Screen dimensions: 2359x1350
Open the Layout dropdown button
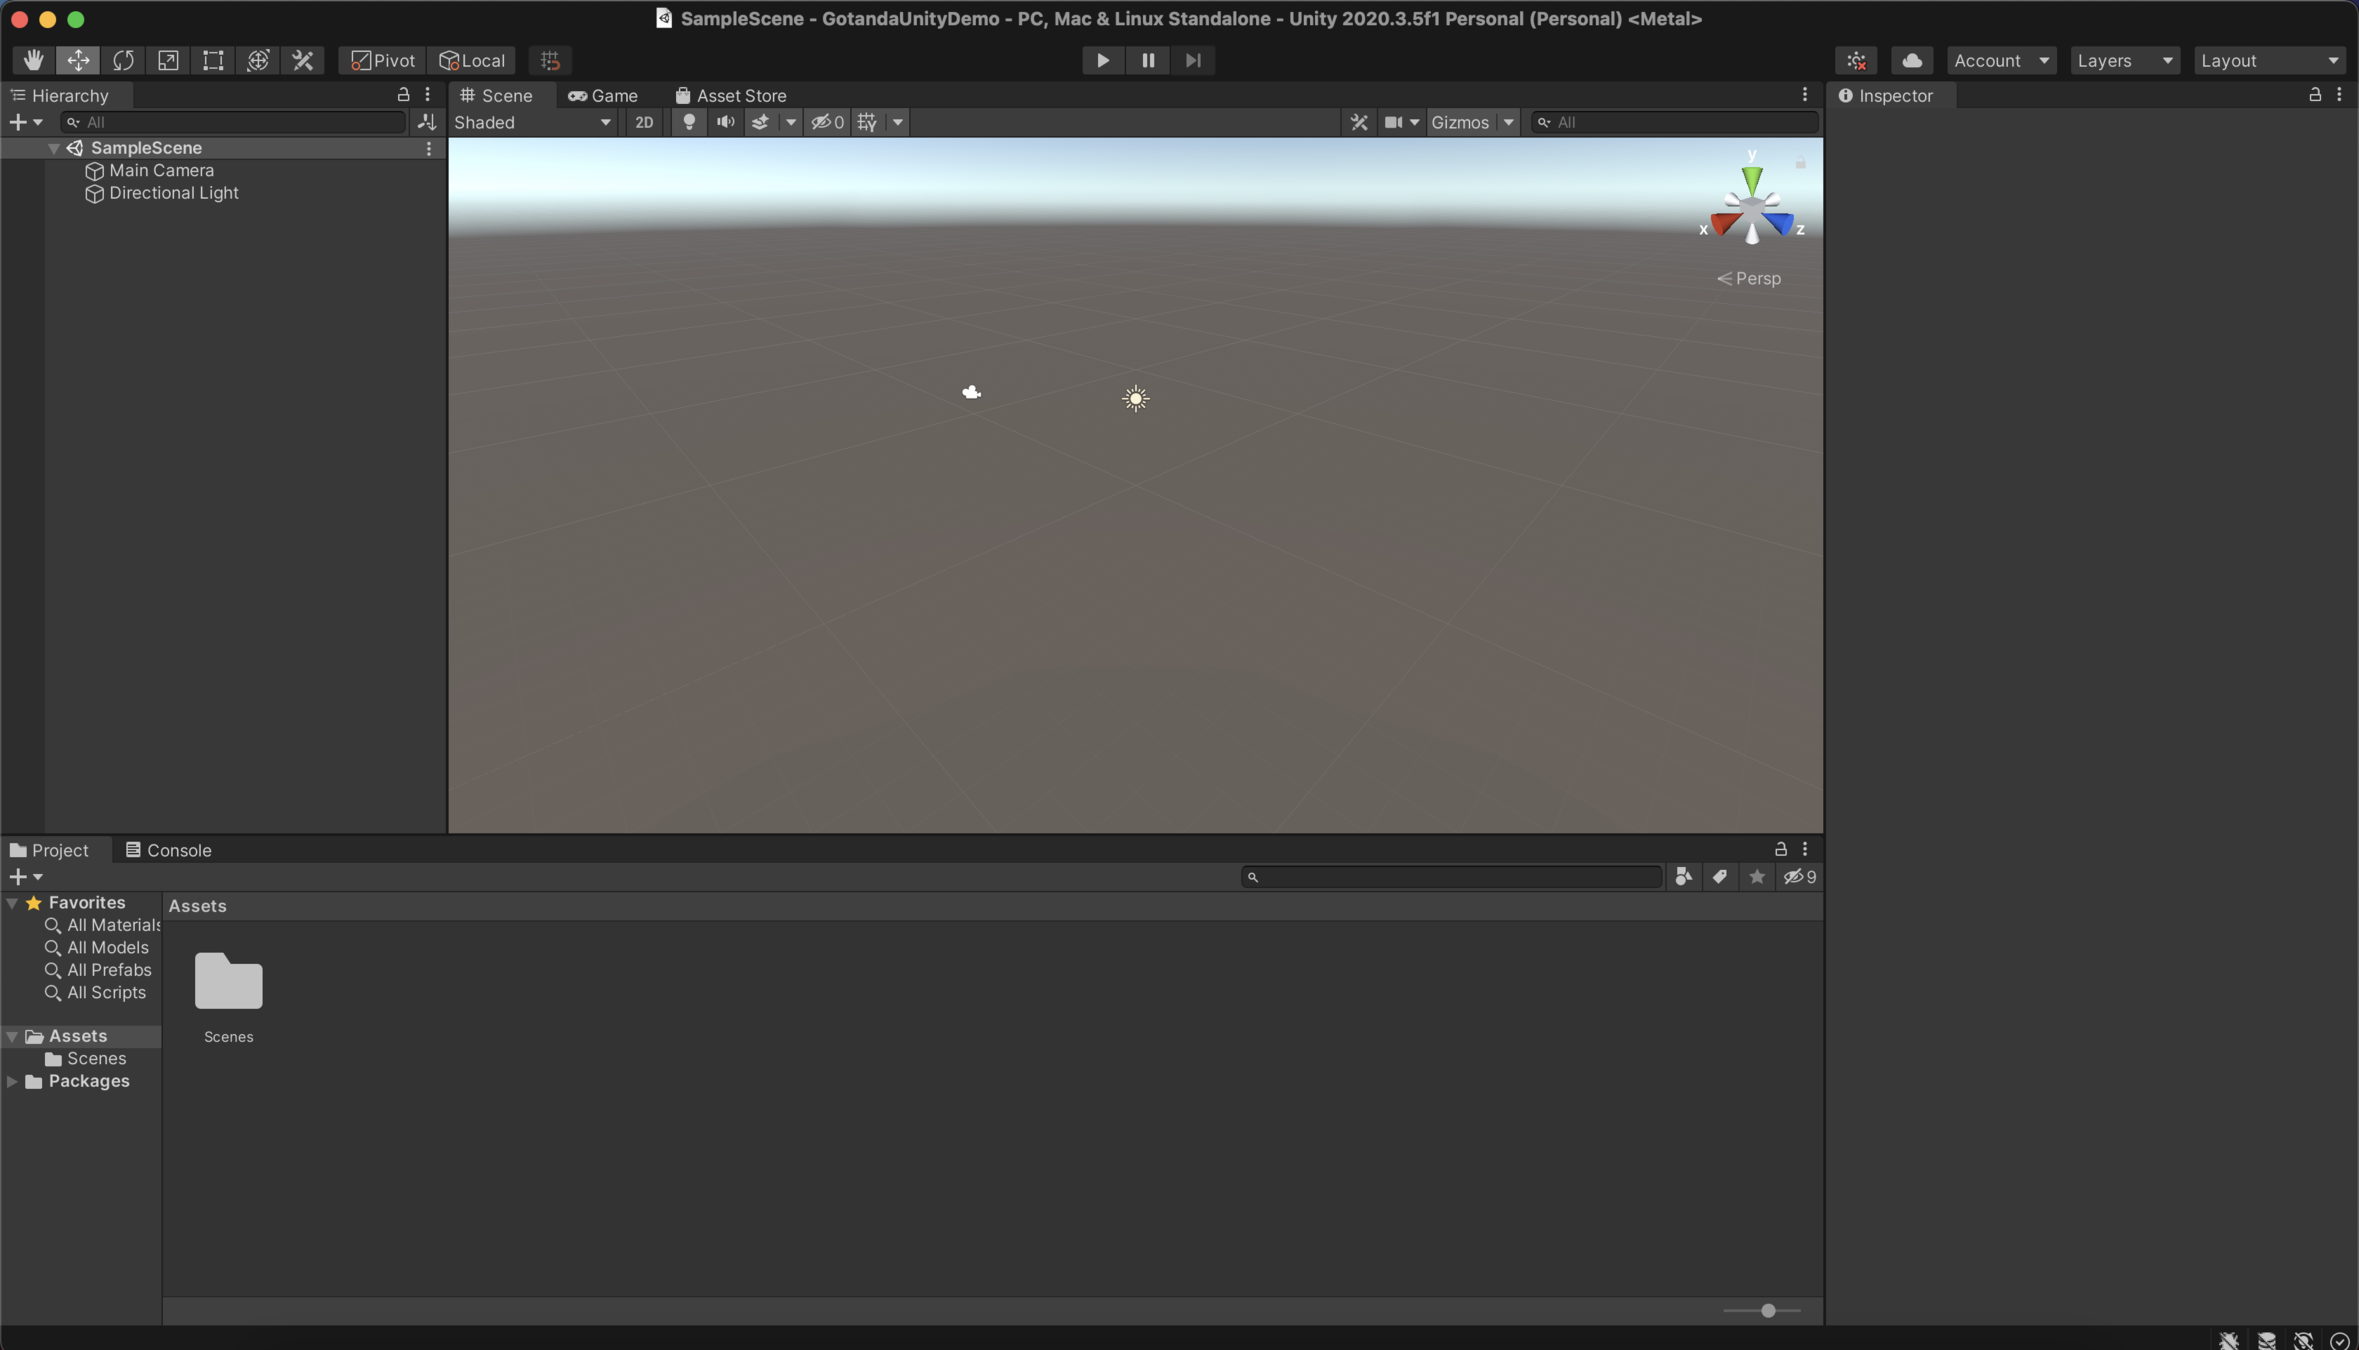(2268, 60)
